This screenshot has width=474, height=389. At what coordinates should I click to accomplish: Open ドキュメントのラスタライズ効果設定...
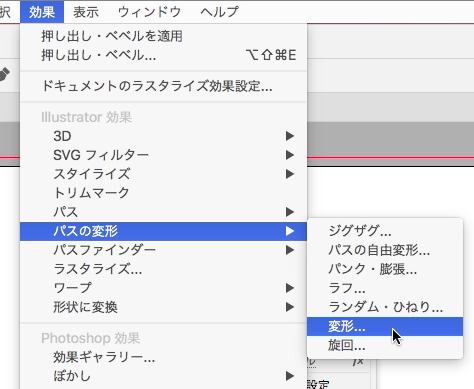[x=163, y=86]
